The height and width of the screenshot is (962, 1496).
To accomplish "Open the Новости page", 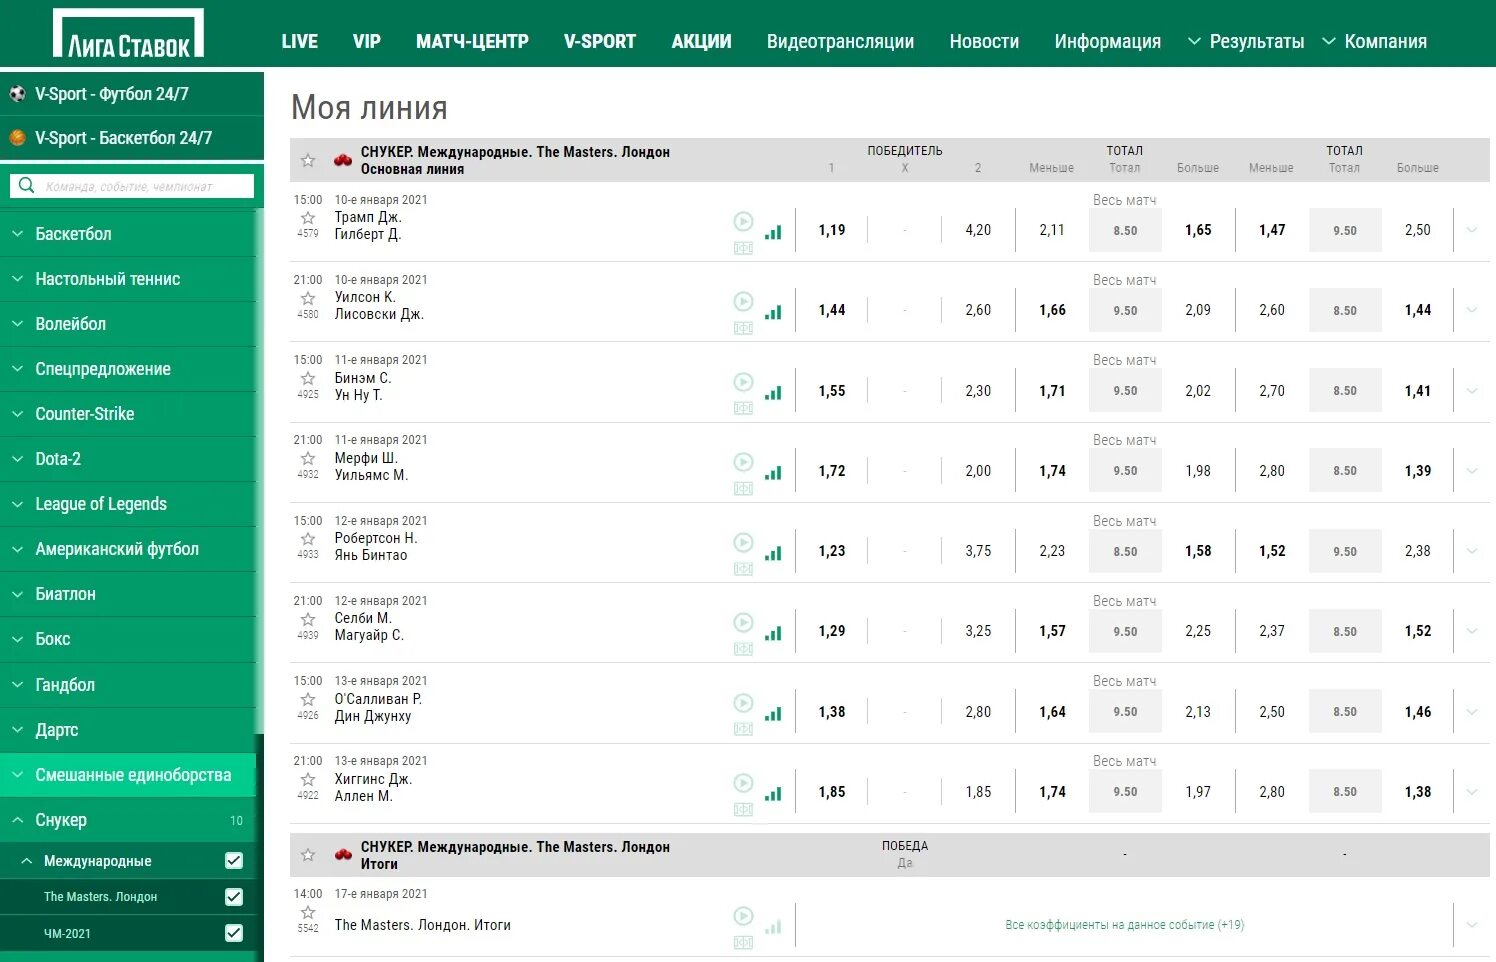I will [x=984, y=41].
